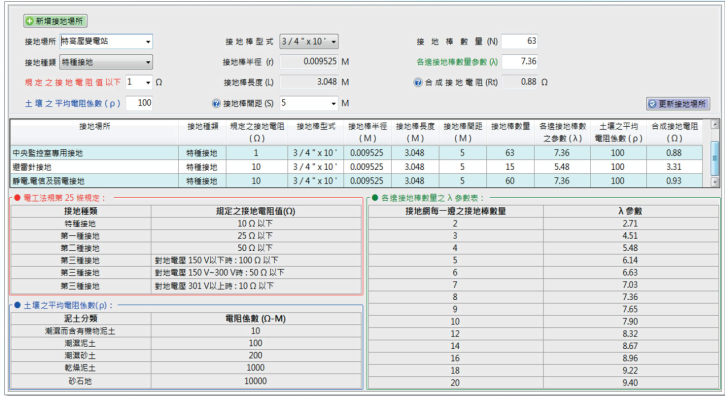725x396 pixels.
Task: Click the 7.65 λ parameter value
Action: 630,309
